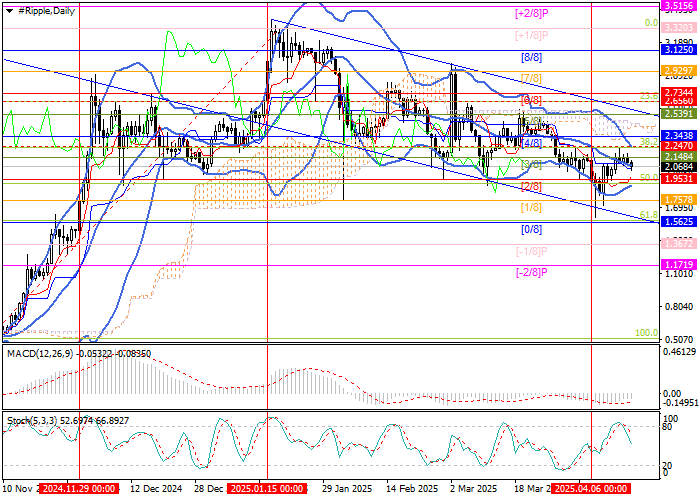Click the 3.5156 price tag

click(x=679, y=6)
